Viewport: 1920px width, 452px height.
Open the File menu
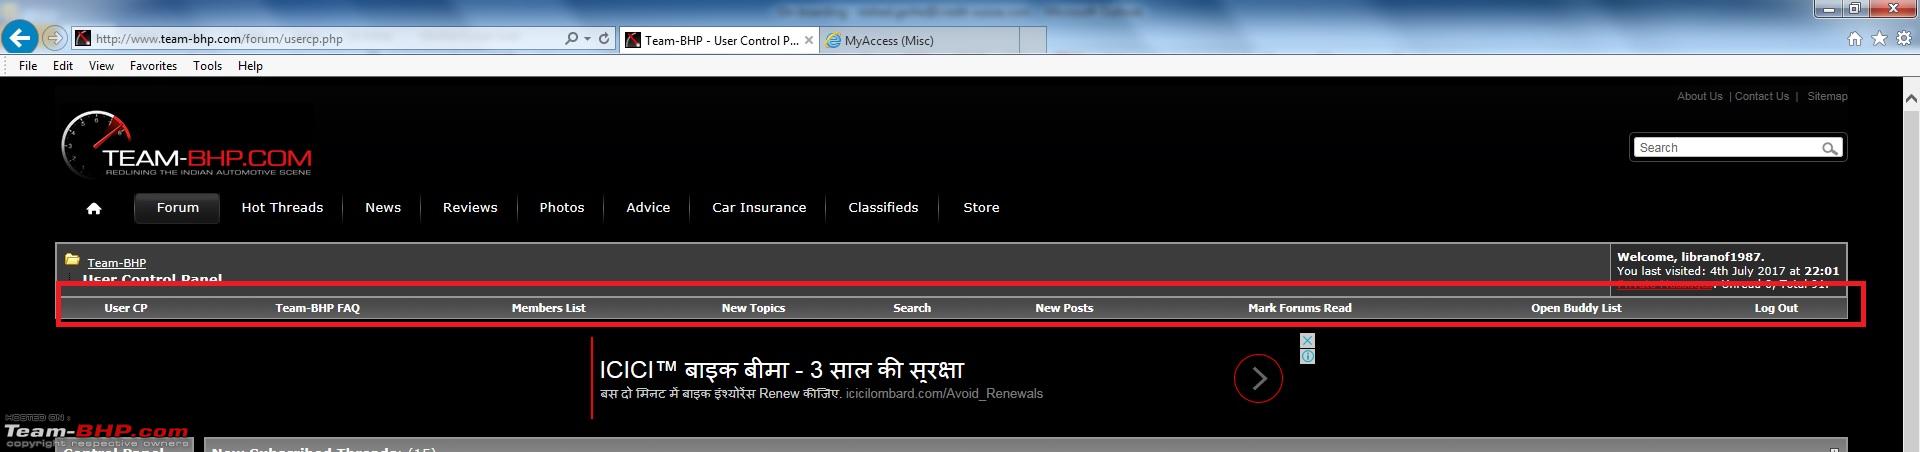click(28, 66)
